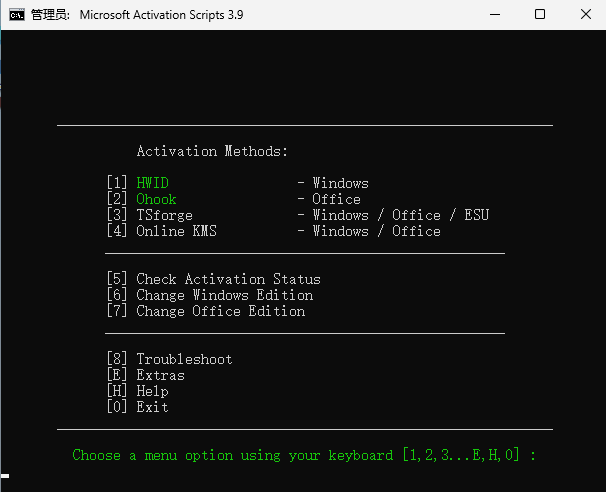Click the TSforge activation method

click(164, 215)
